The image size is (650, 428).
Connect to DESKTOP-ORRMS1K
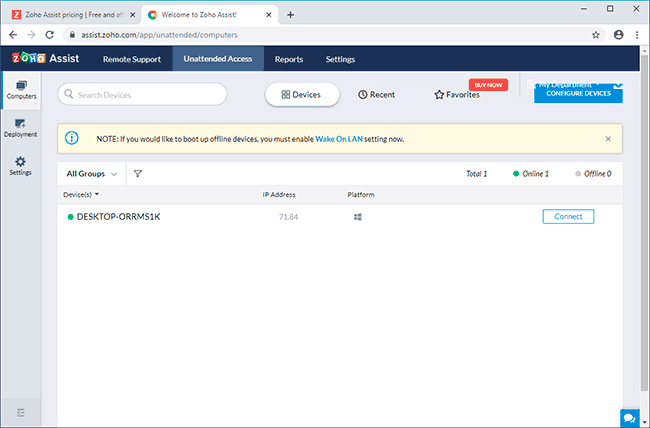pos(568,217)
